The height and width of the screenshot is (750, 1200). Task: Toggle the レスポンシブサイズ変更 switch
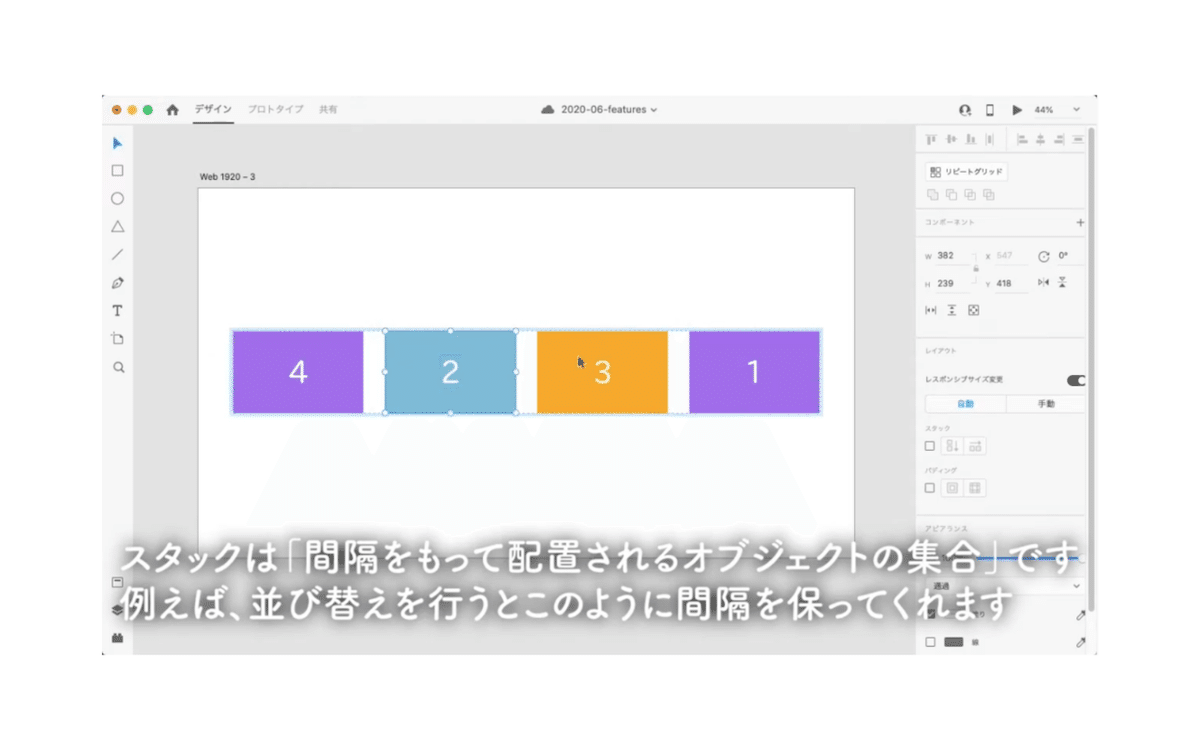(1076, 380)
